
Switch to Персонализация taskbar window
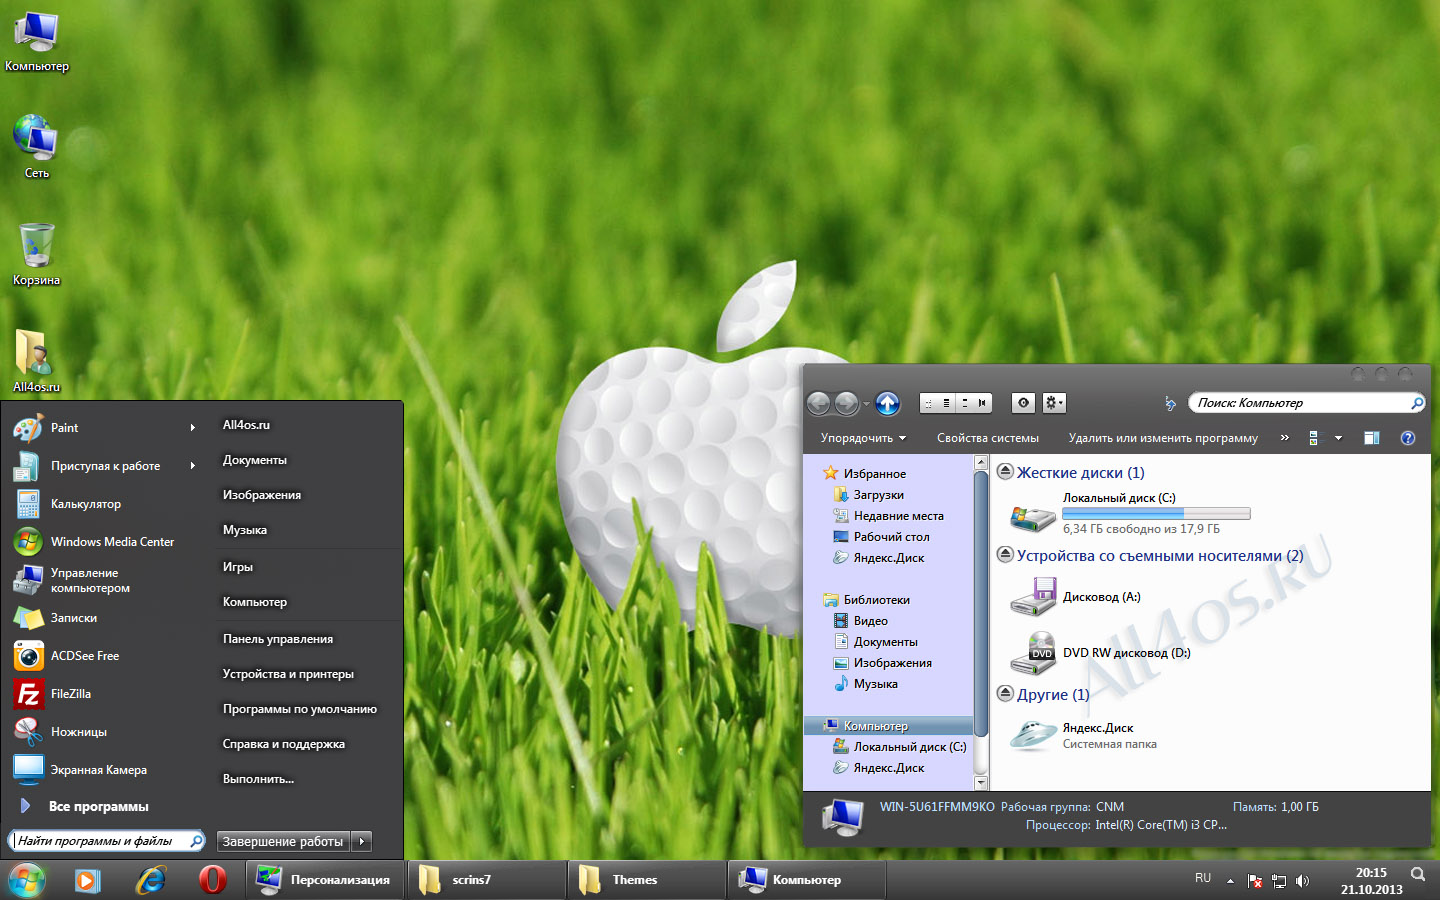tap(326, 880)
